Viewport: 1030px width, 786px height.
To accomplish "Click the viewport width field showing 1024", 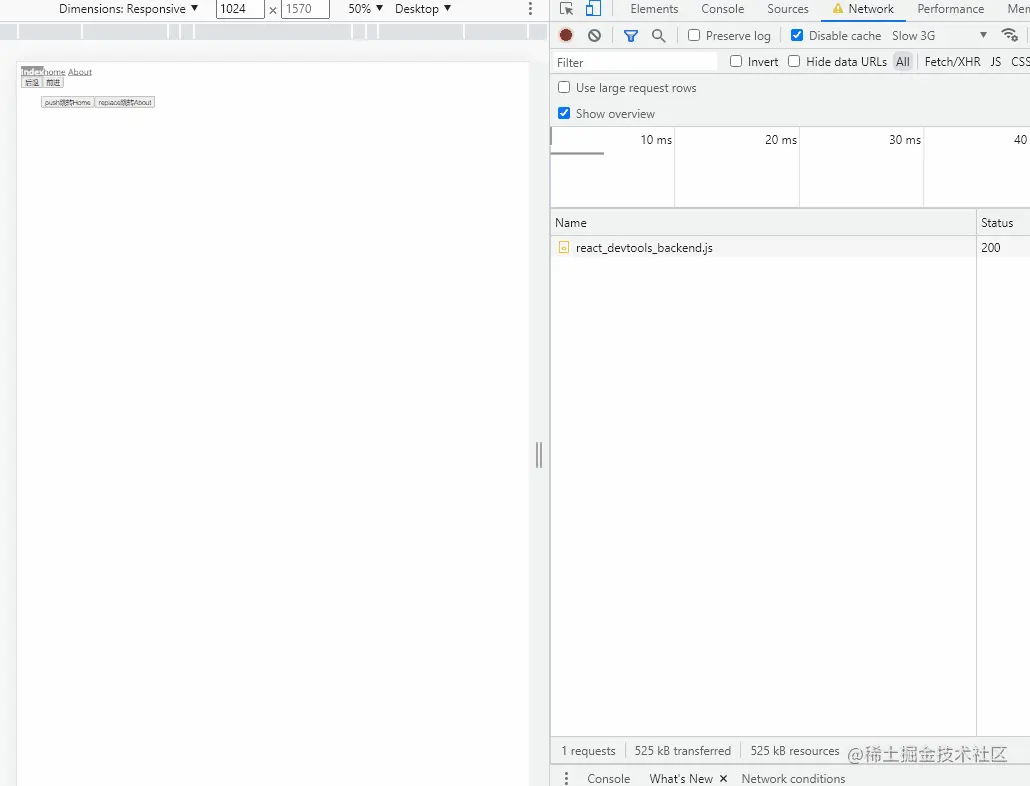I will click(240, 9).
